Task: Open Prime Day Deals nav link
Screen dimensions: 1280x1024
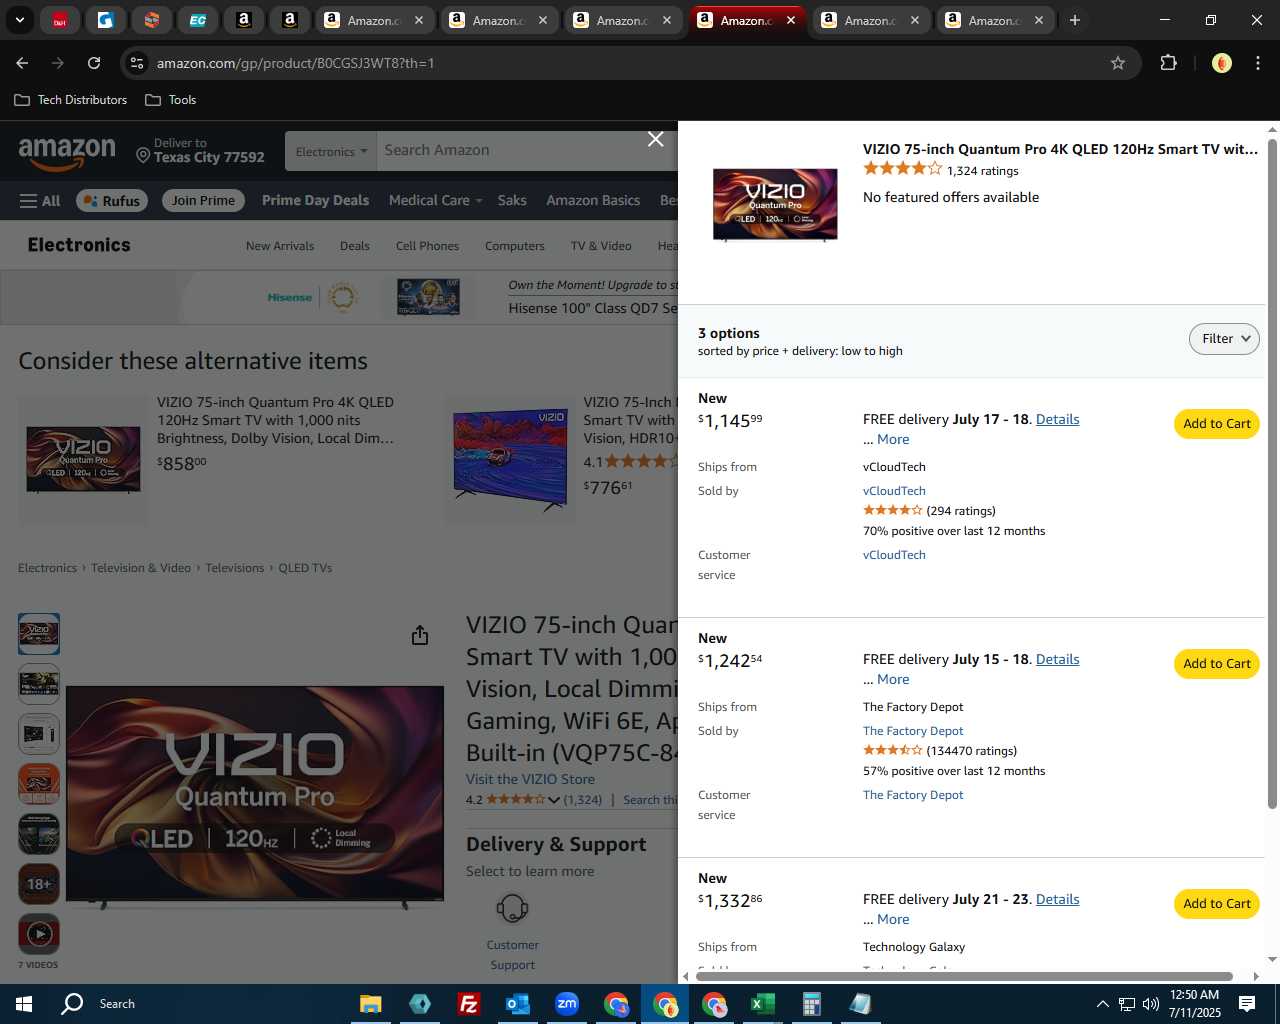Action: point(315,200)
